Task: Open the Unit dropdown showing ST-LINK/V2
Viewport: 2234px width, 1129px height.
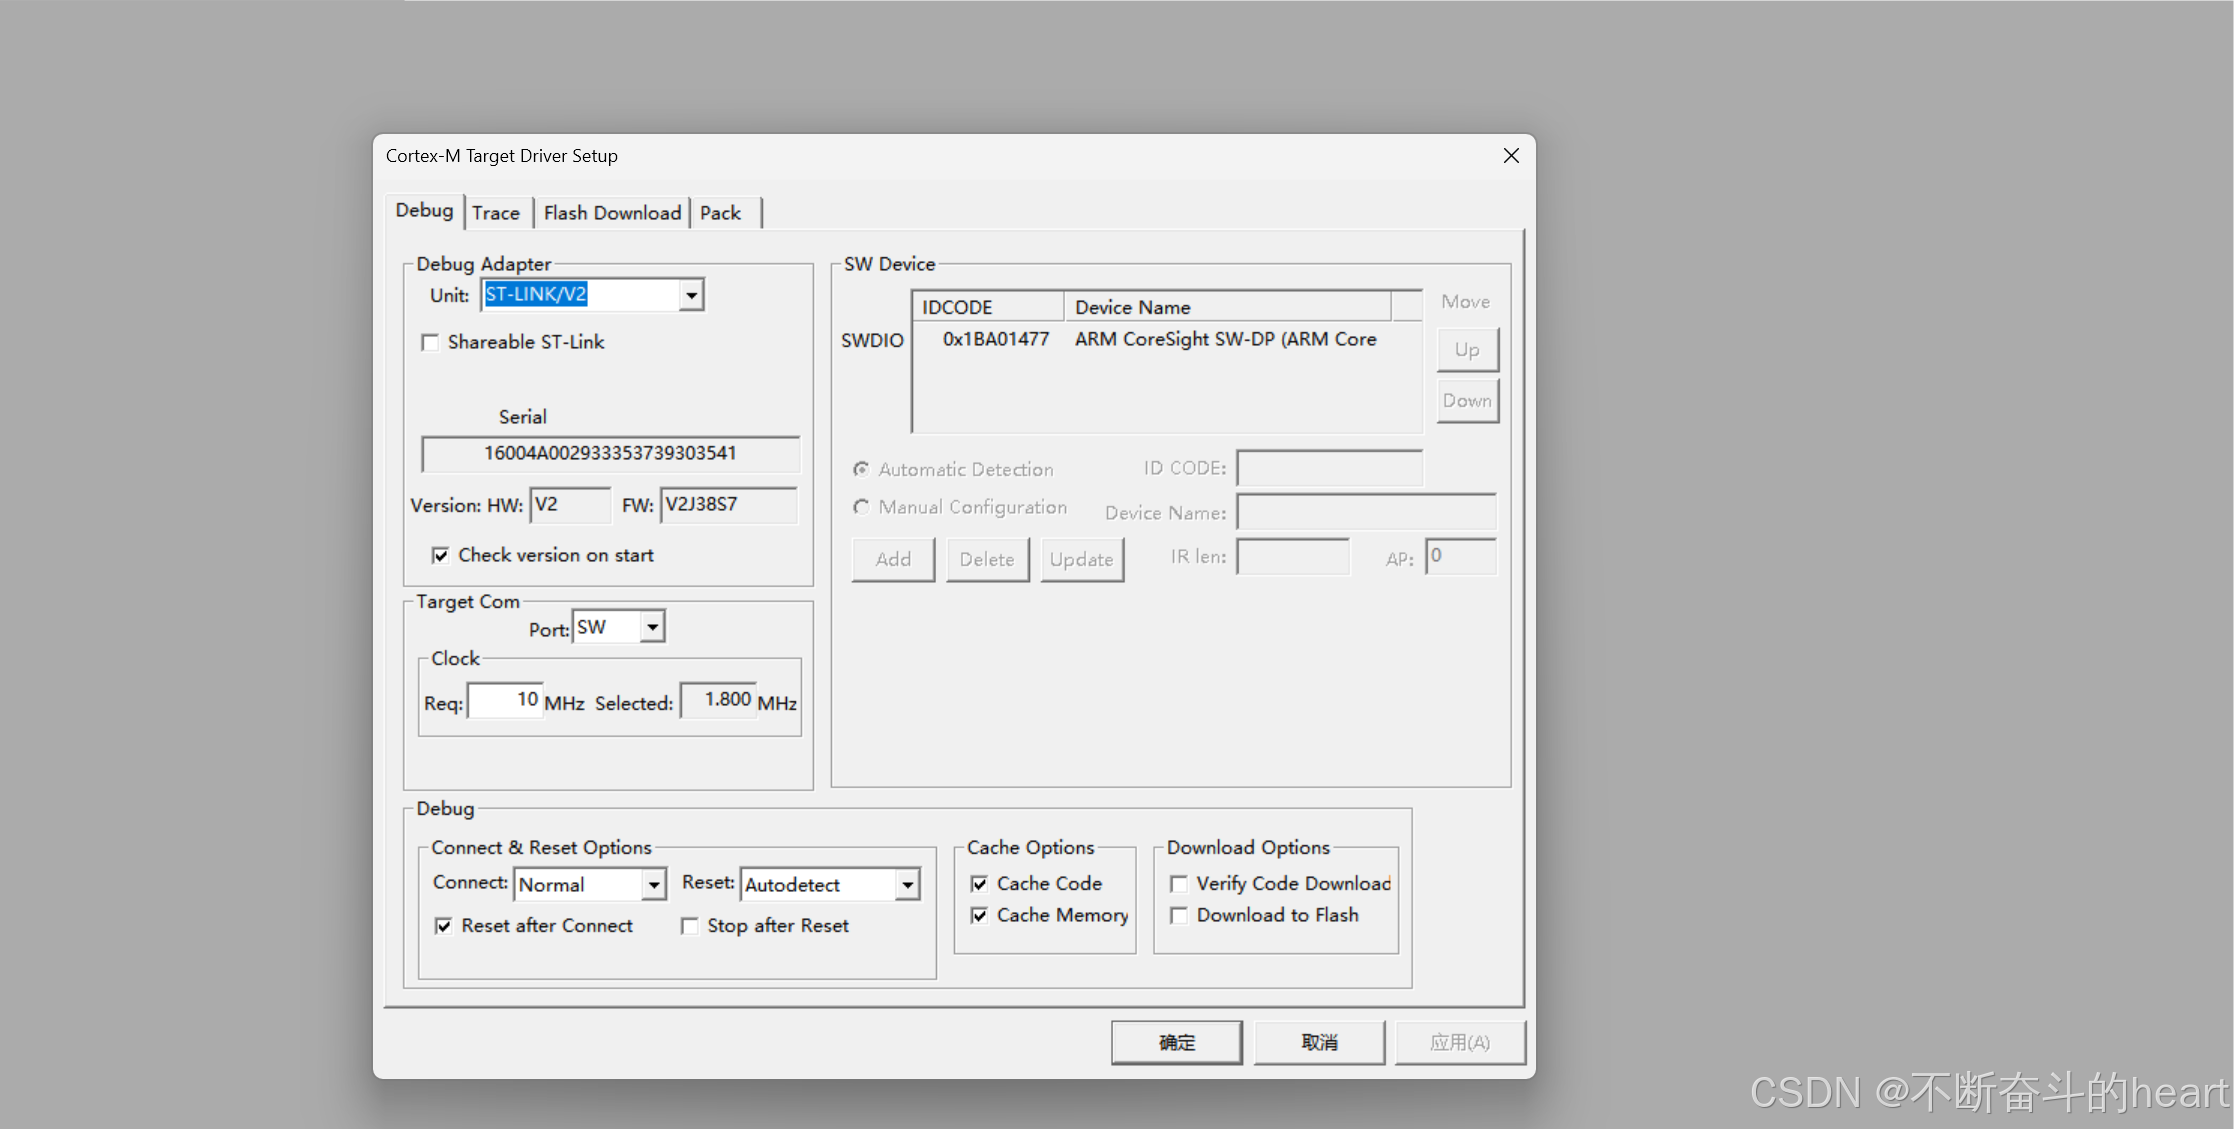Action: [x=691, y=294]
